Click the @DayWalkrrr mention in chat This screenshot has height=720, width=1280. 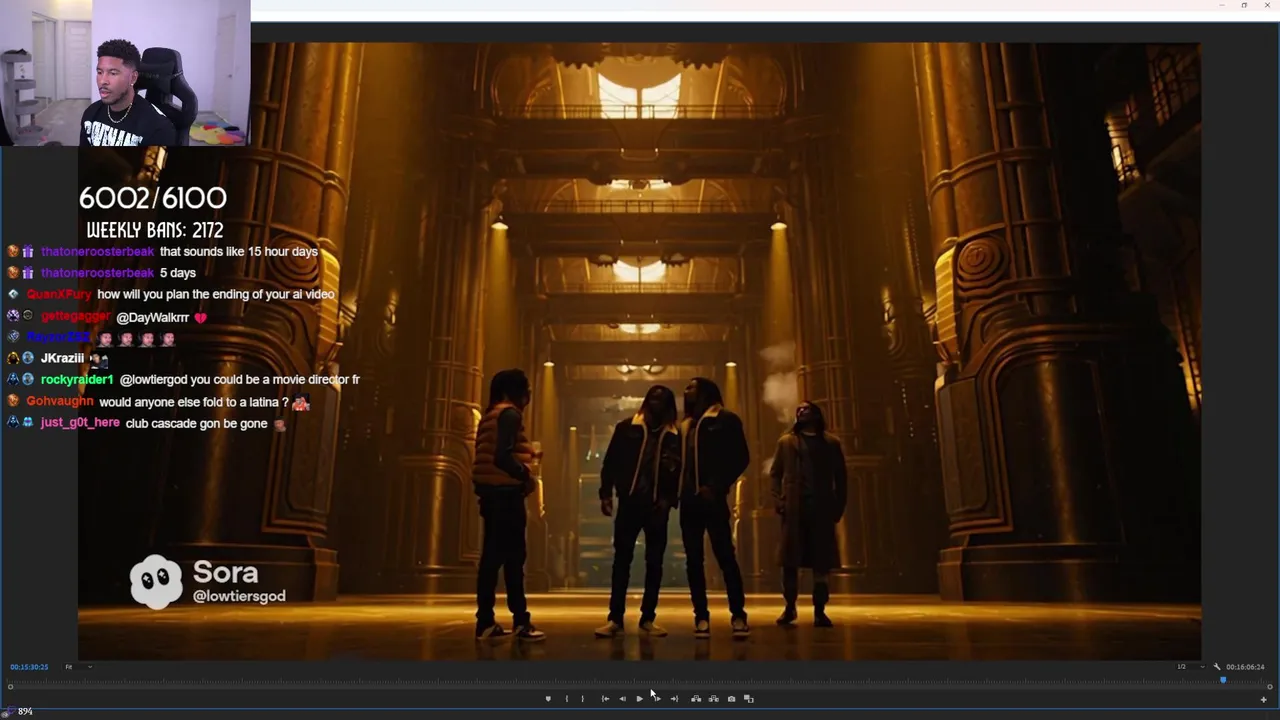coord(153,317)
